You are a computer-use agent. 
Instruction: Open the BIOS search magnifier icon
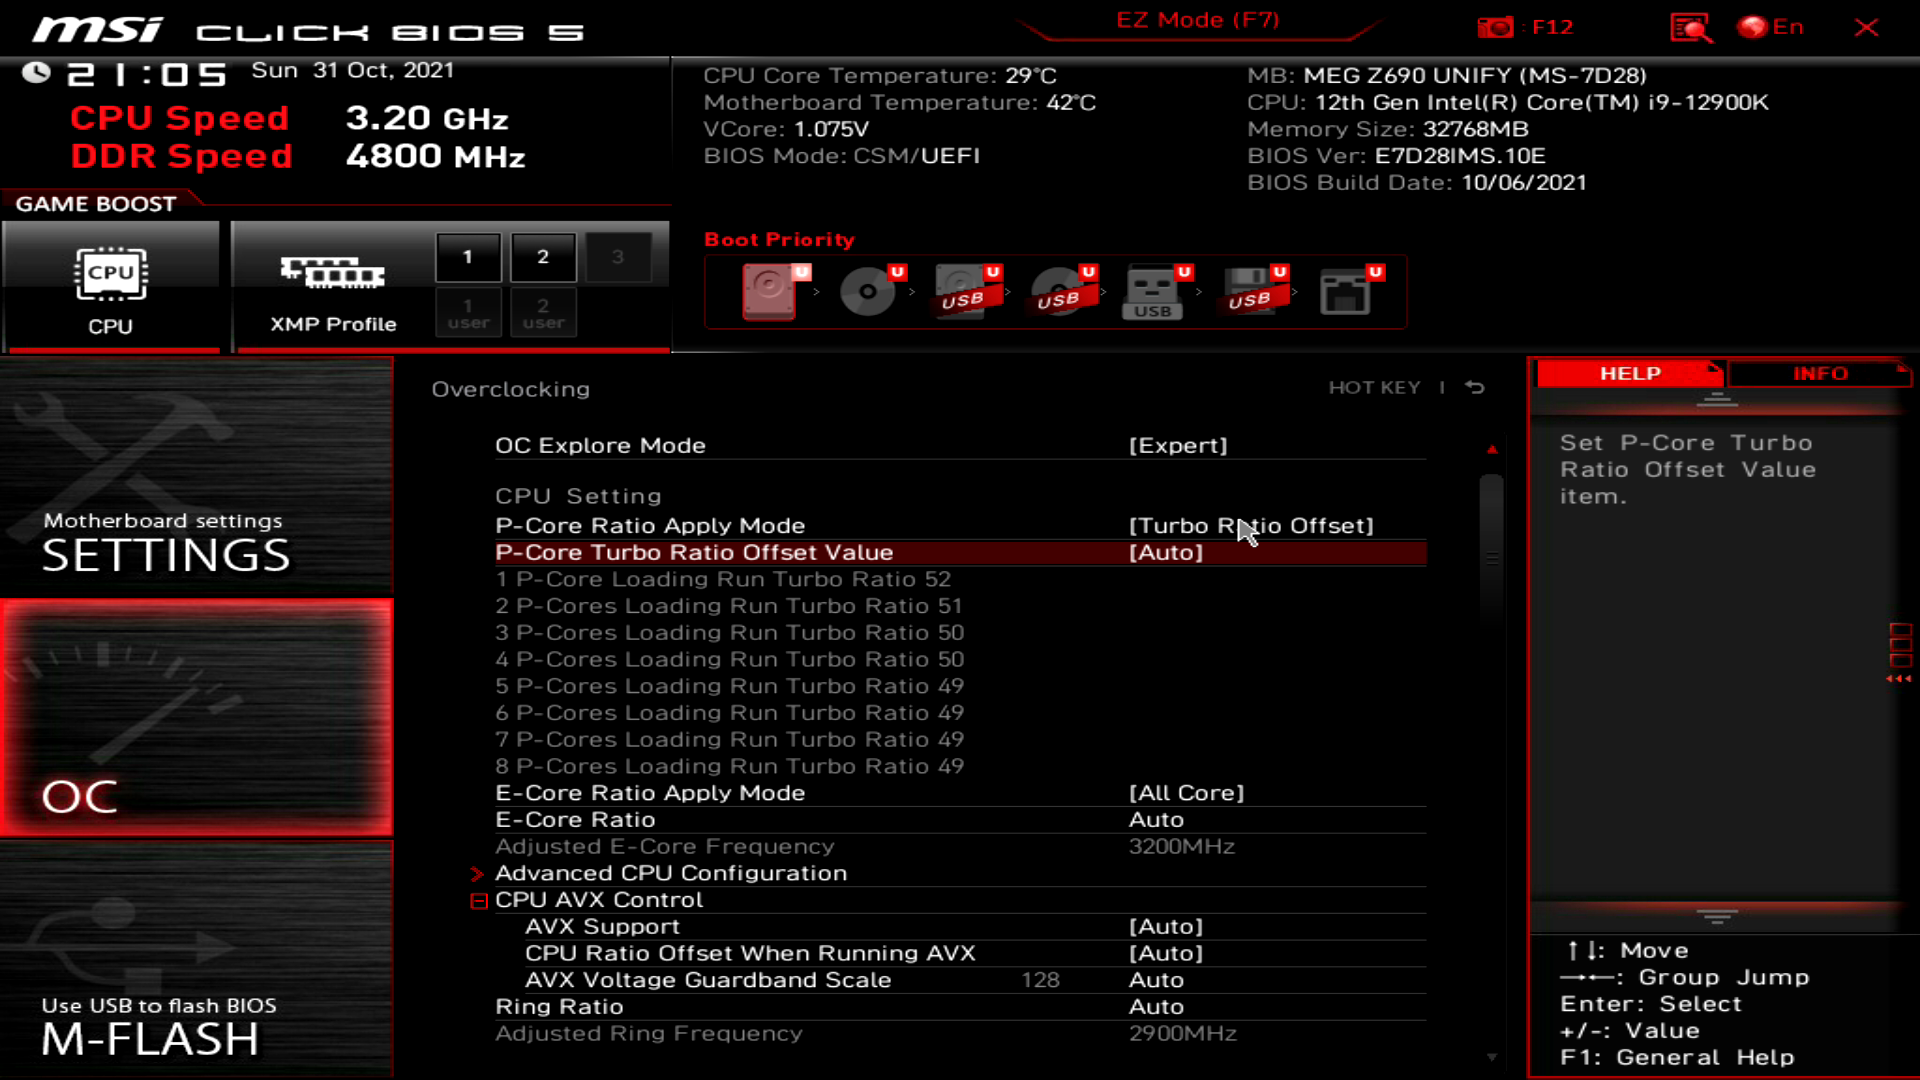(x=1690, y=27)
